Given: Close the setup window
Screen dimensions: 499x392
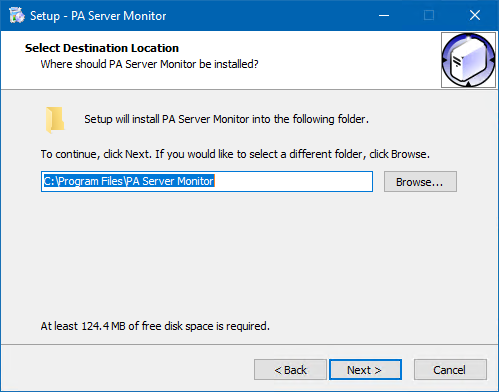Looking at the screenshot, I should 475,15.
